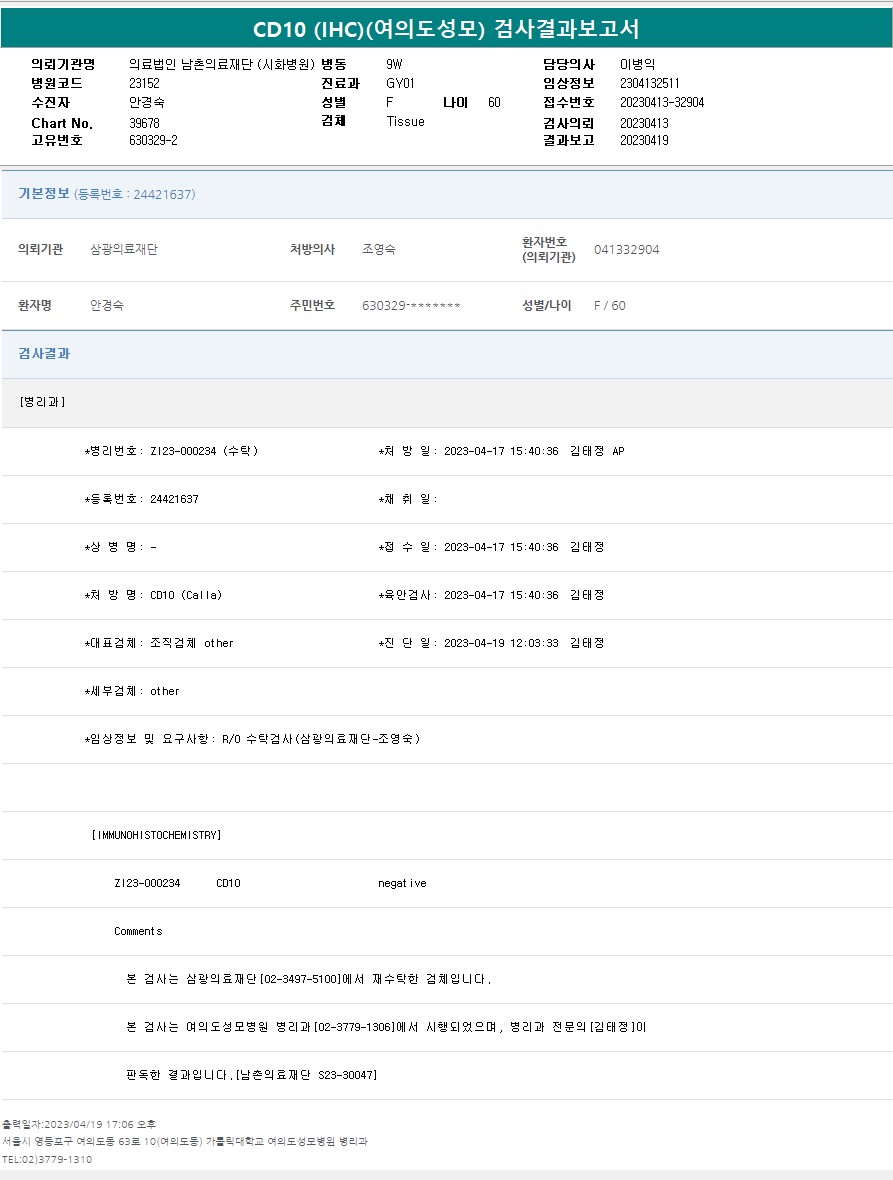Click the [병리과] section label
This screenshot has width=893, height=1180.
(42, 402)
